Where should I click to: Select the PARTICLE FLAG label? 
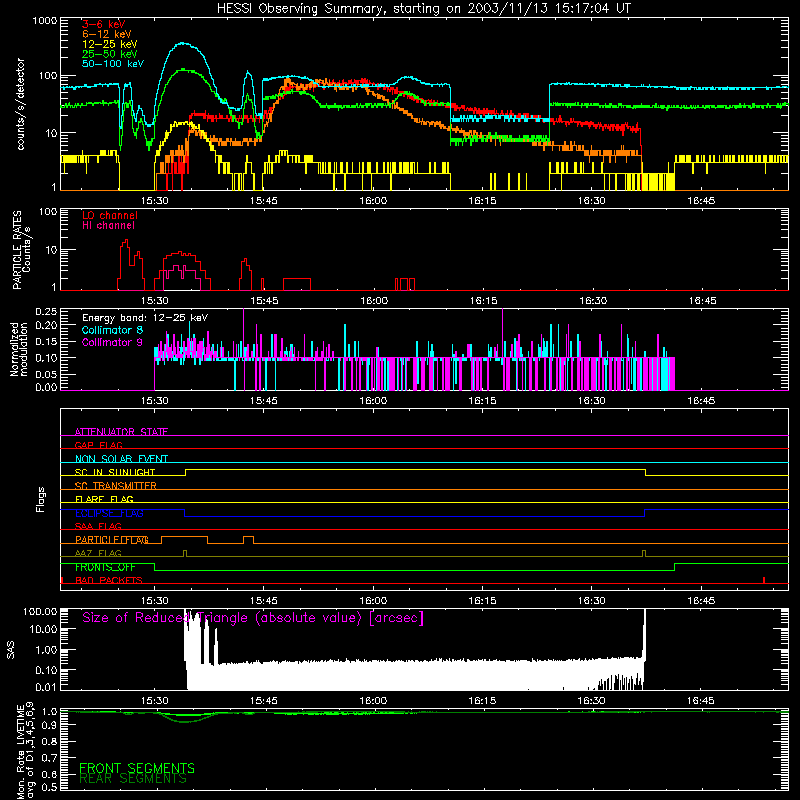112,540
